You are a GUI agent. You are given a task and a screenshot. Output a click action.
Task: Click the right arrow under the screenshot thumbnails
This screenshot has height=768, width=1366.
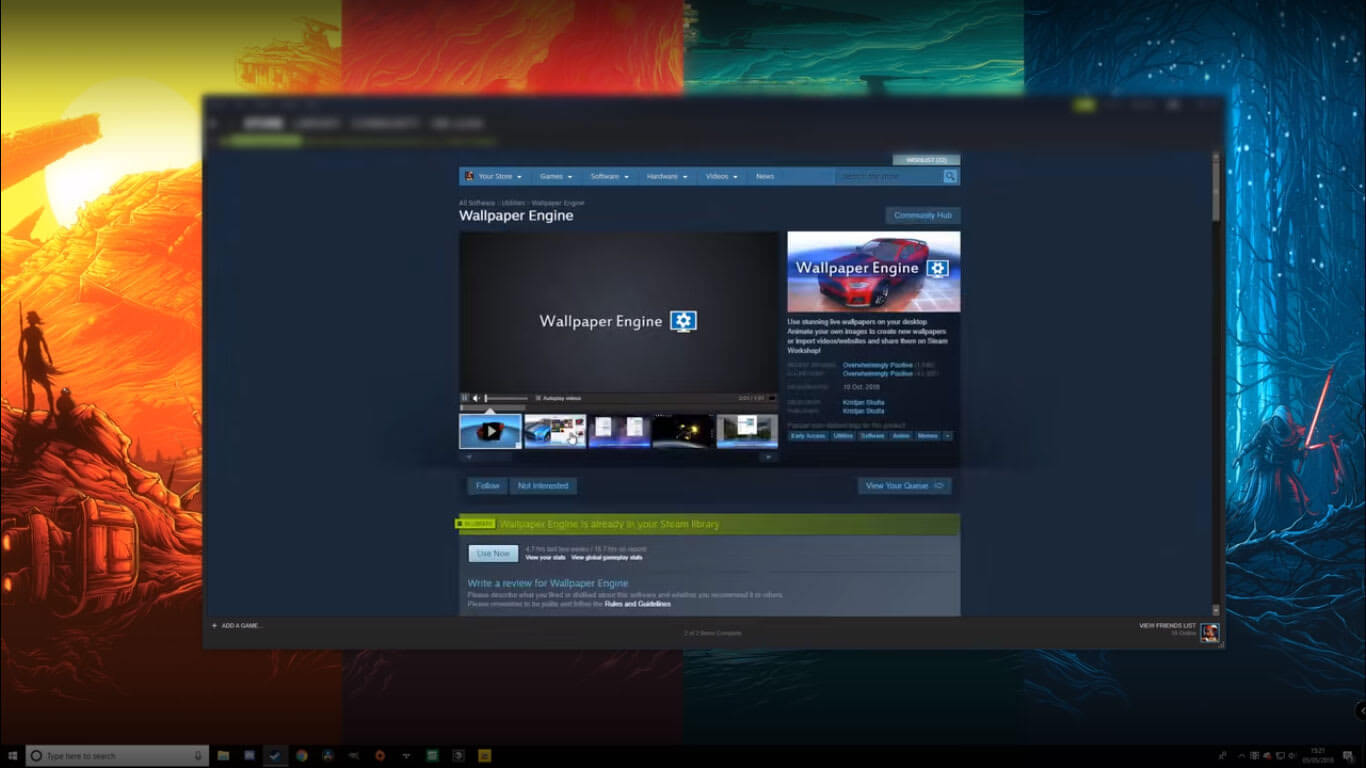coord(771,455)
